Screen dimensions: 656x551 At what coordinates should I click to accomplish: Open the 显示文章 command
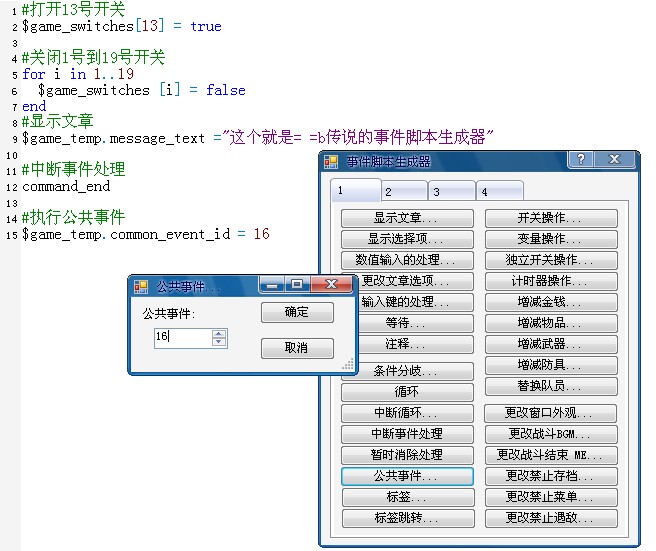[x=407, y=218]
